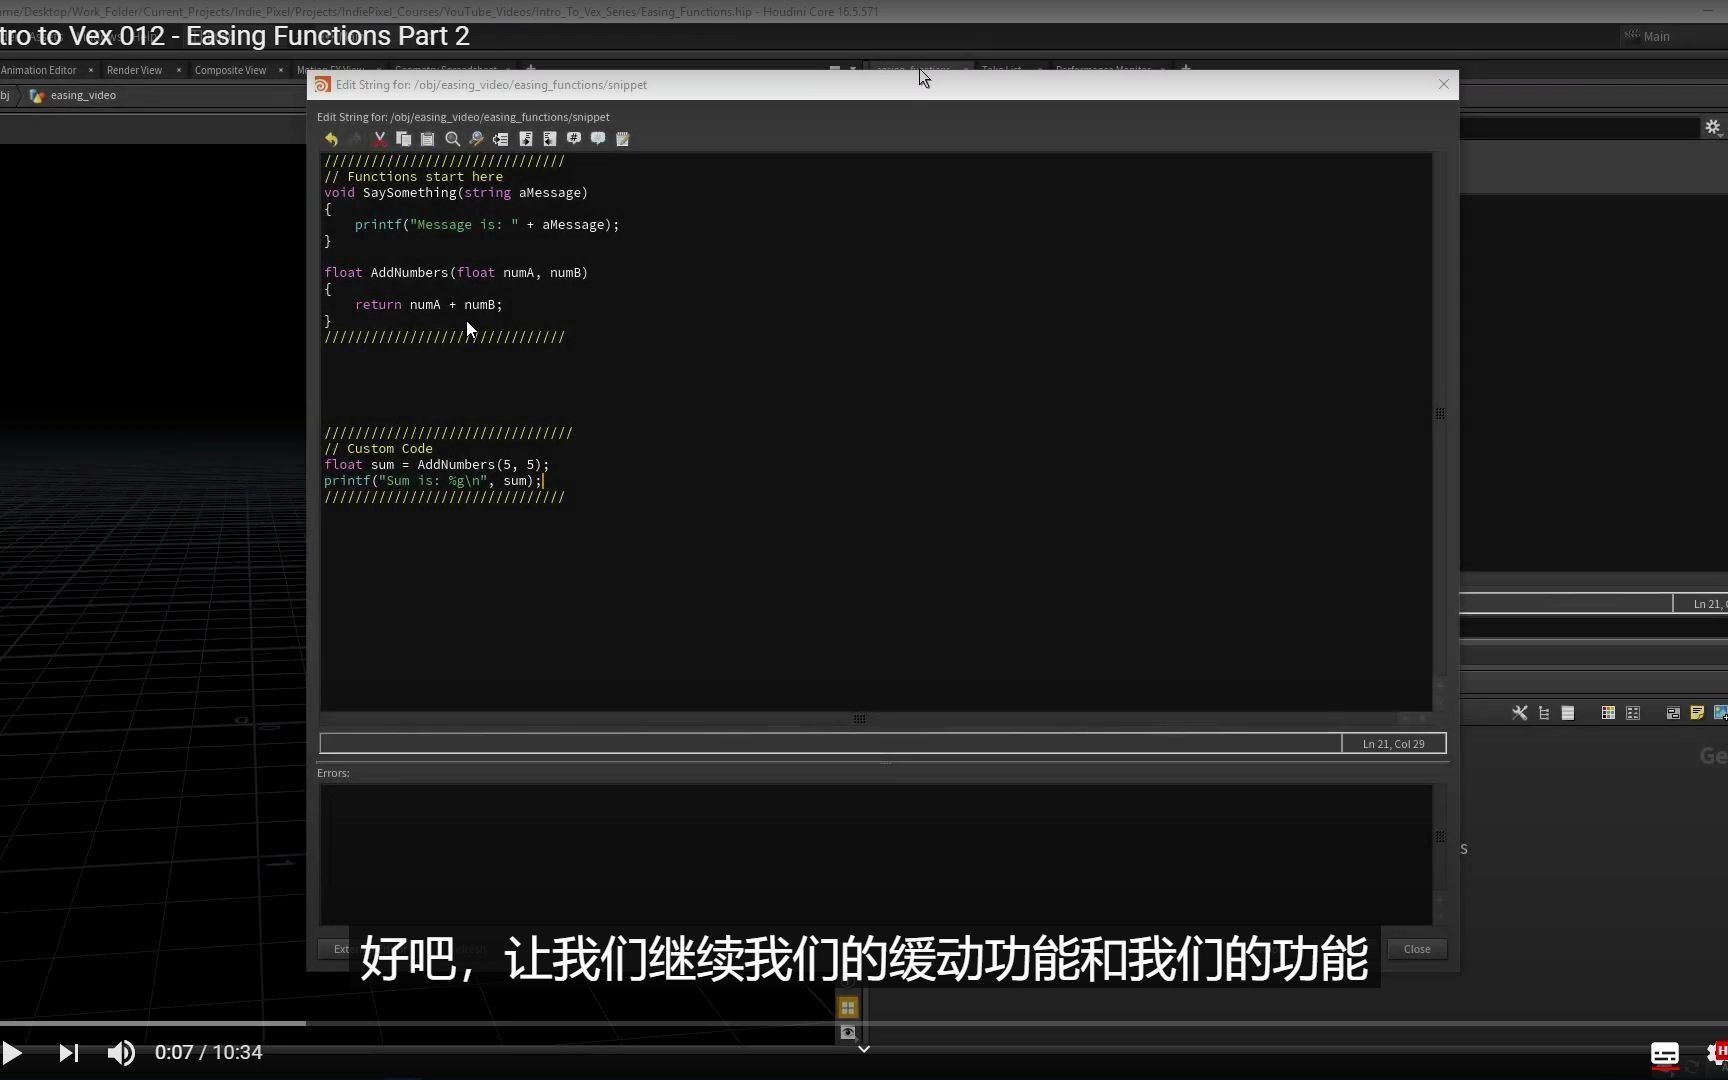This screenshot has width=1728, height=1080.
Task: Click the easing_video path node
Action: [x=73, y=96]
